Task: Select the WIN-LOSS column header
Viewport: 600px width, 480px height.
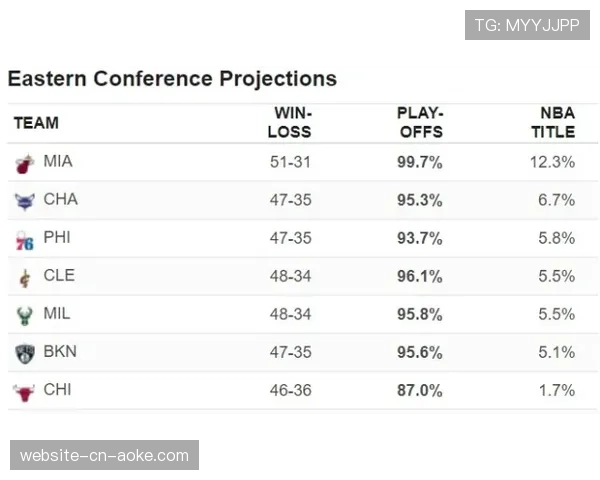Action: pyautogui.click(x=291, y=123)
